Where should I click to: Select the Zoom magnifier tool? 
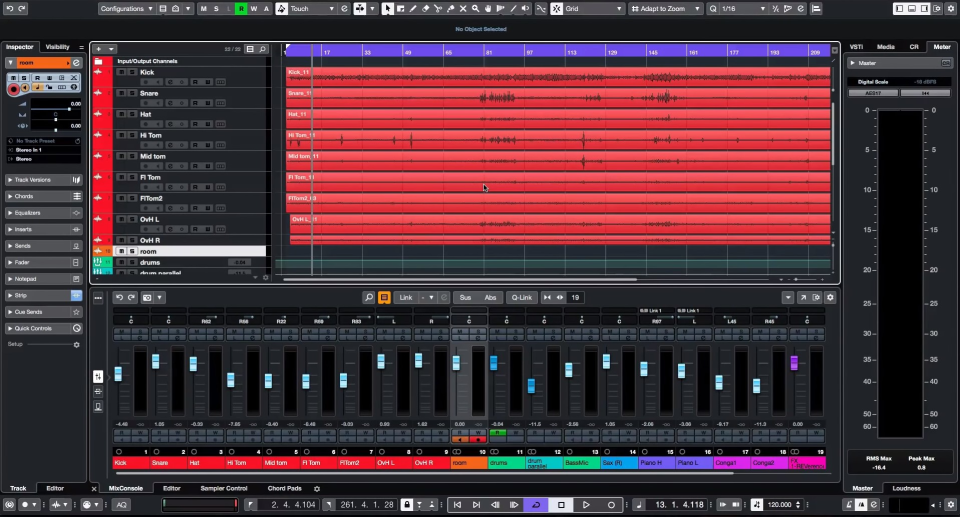click(475, 9)
